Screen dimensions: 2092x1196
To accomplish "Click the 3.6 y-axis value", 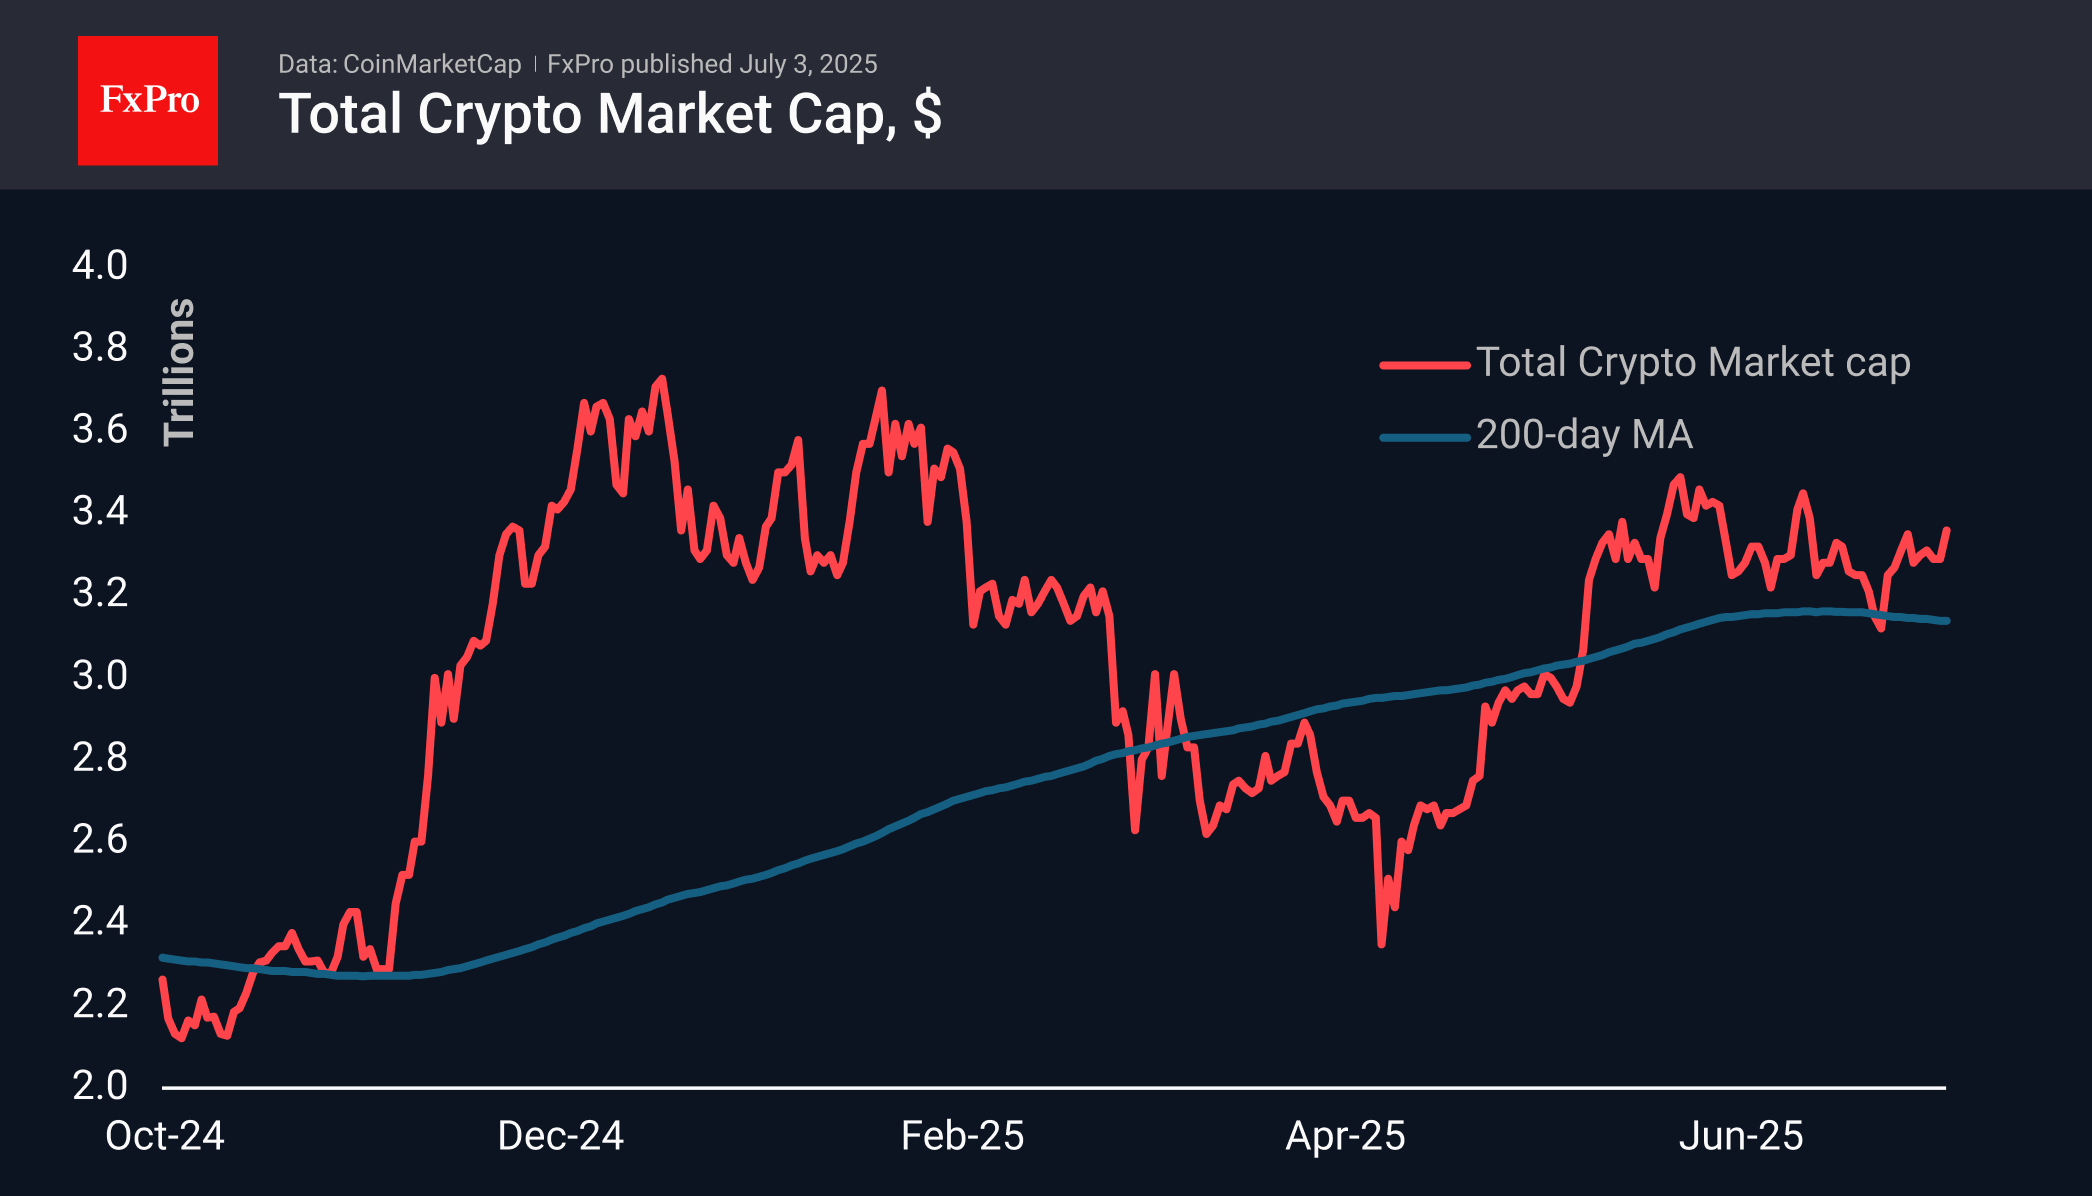I will (100, 429).
